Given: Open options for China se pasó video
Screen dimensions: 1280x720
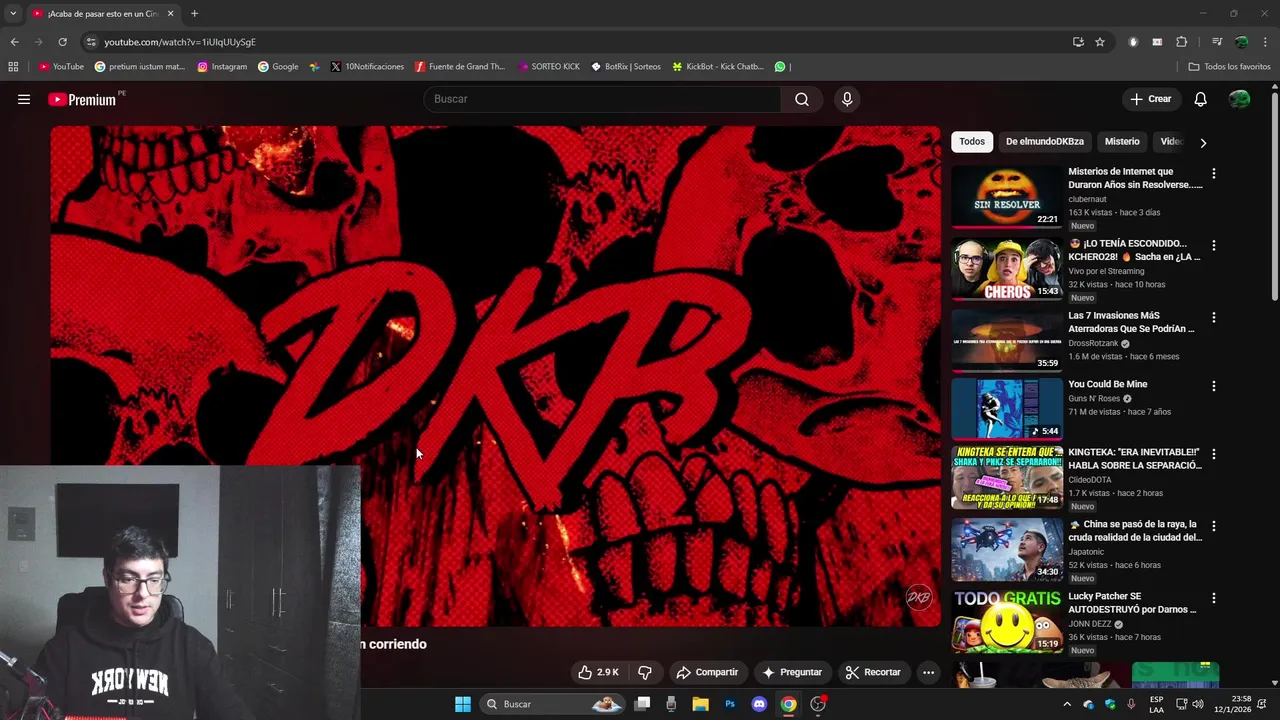Looking at the screenshot, I should tap(1214, 526).
